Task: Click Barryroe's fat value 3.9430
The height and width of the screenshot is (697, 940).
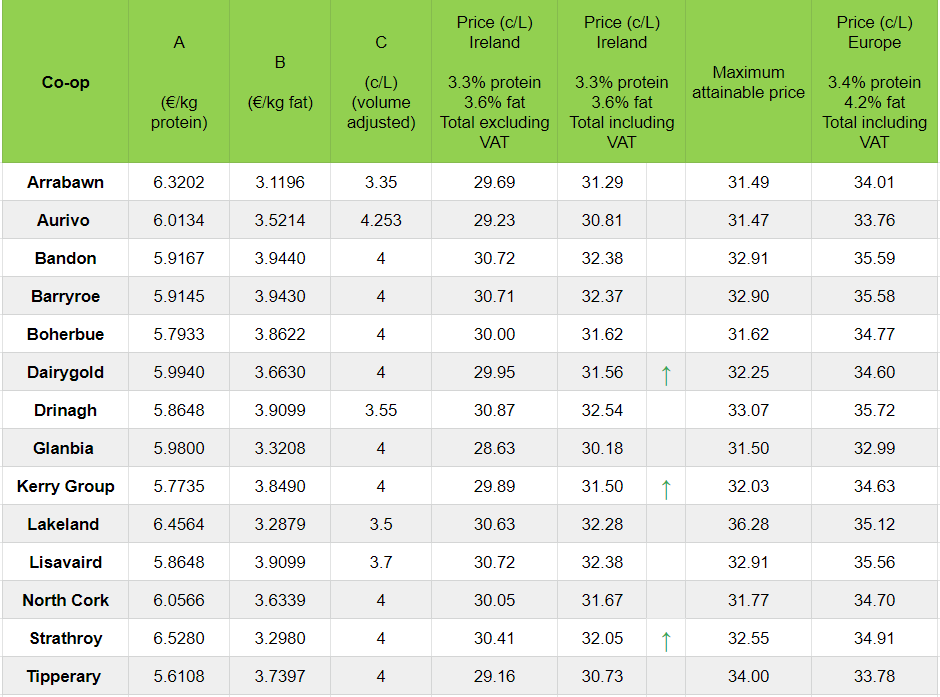Action: [x=280, y=296]
